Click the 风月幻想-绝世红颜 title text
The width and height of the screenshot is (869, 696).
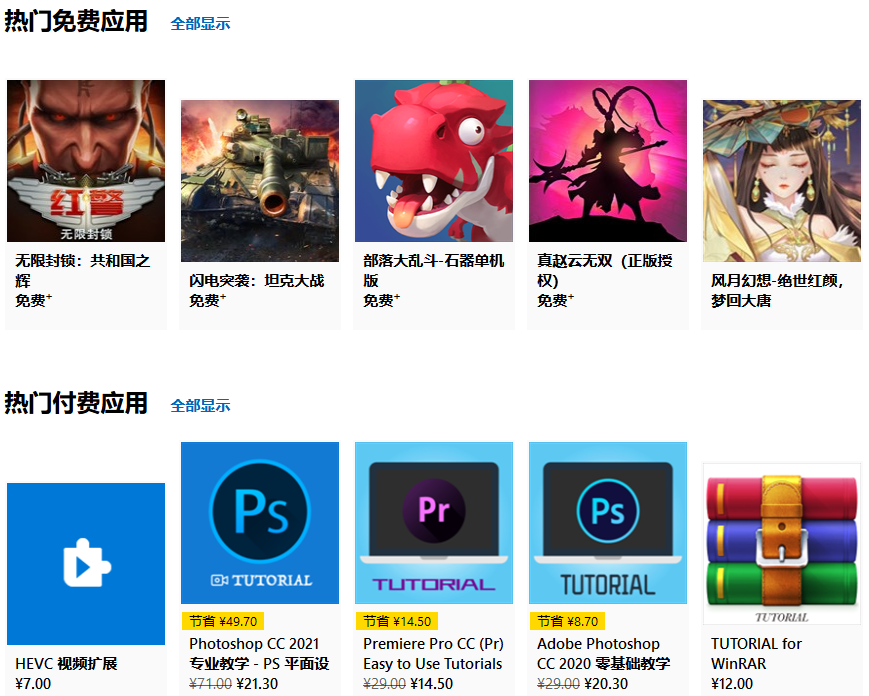777,290
